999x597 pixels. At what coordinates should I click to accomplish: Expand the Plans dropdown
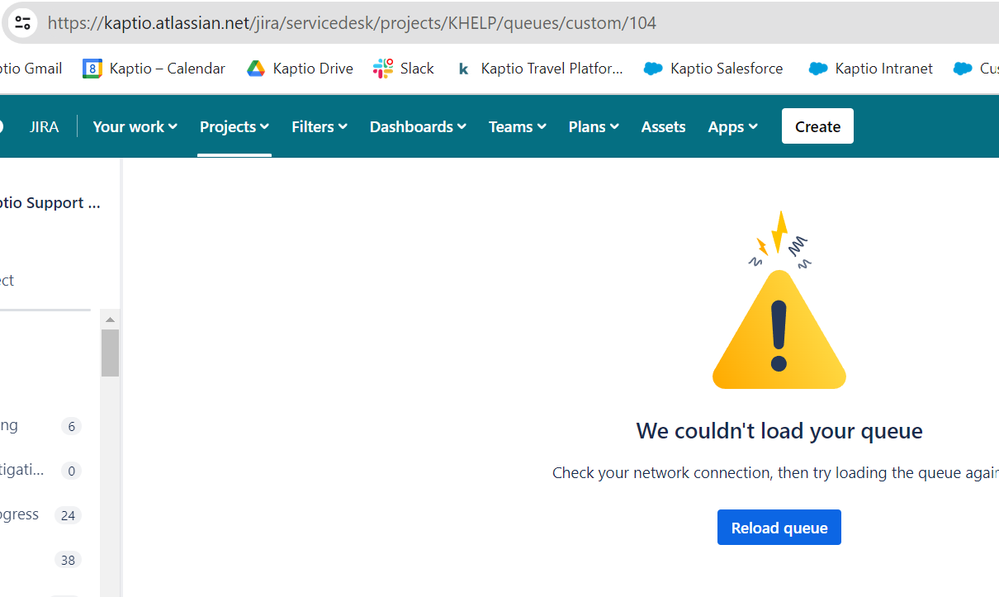click(x=593, y=126)
